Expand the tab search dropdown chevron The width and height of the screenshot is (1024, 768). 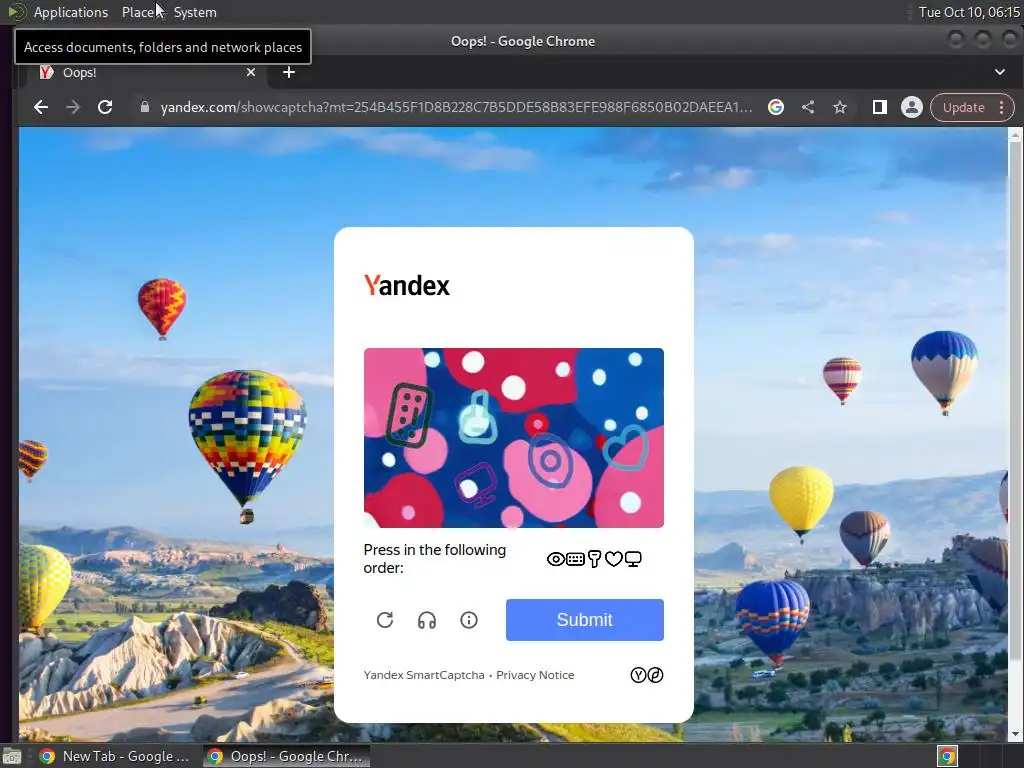(1000, 72)
